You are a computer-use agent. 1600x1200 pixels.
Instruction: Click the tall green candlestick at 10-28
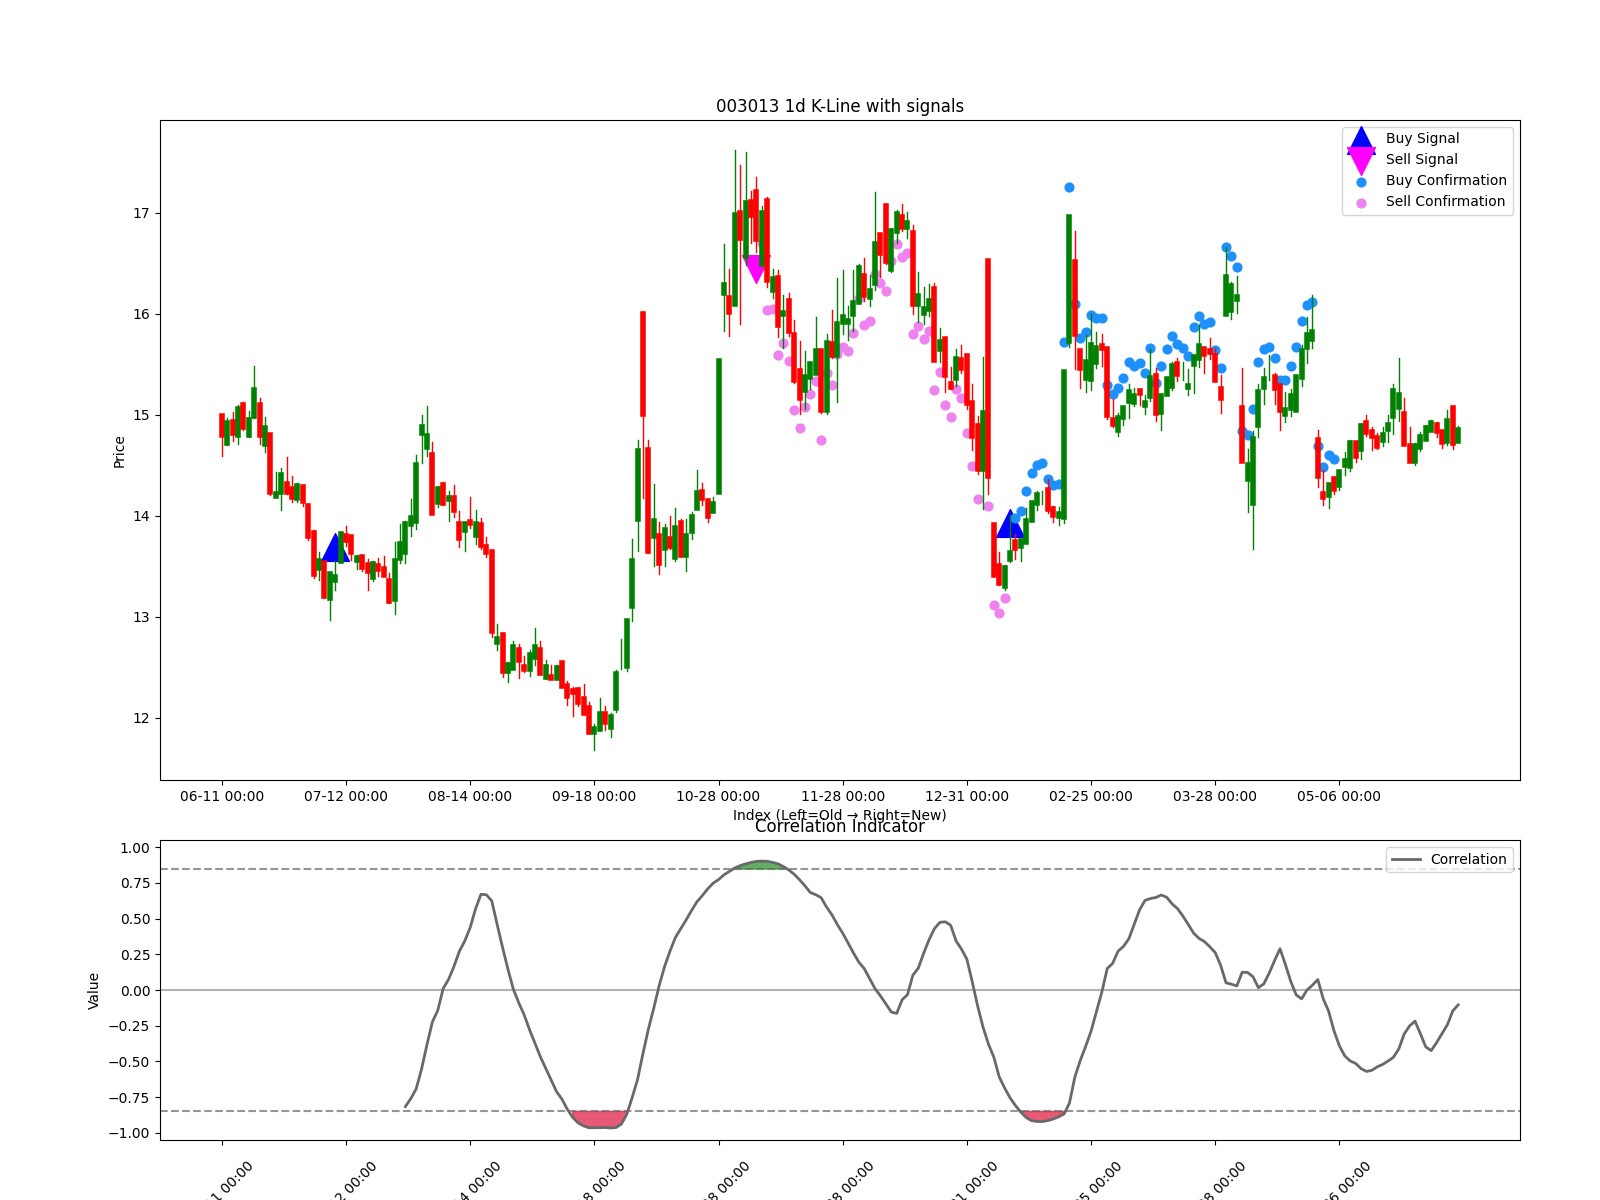[719, 426]
